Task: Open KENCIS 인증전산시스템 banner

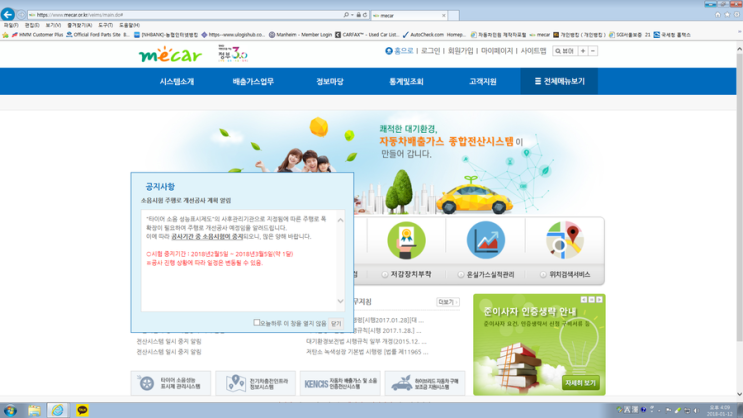Action: pyautogui.click(x=340, y=383)
